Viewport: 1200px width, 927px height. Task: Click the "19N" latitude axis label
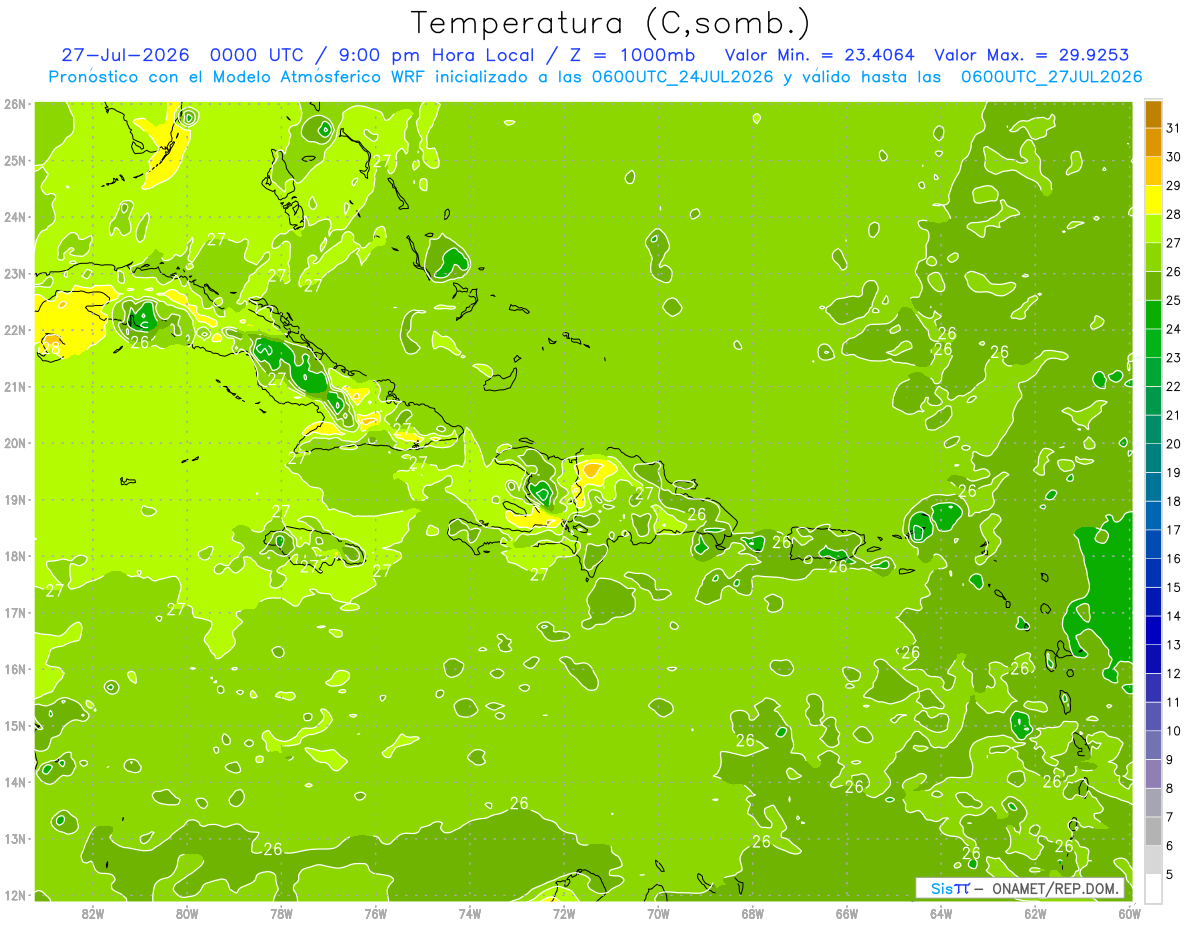(15, 500)
